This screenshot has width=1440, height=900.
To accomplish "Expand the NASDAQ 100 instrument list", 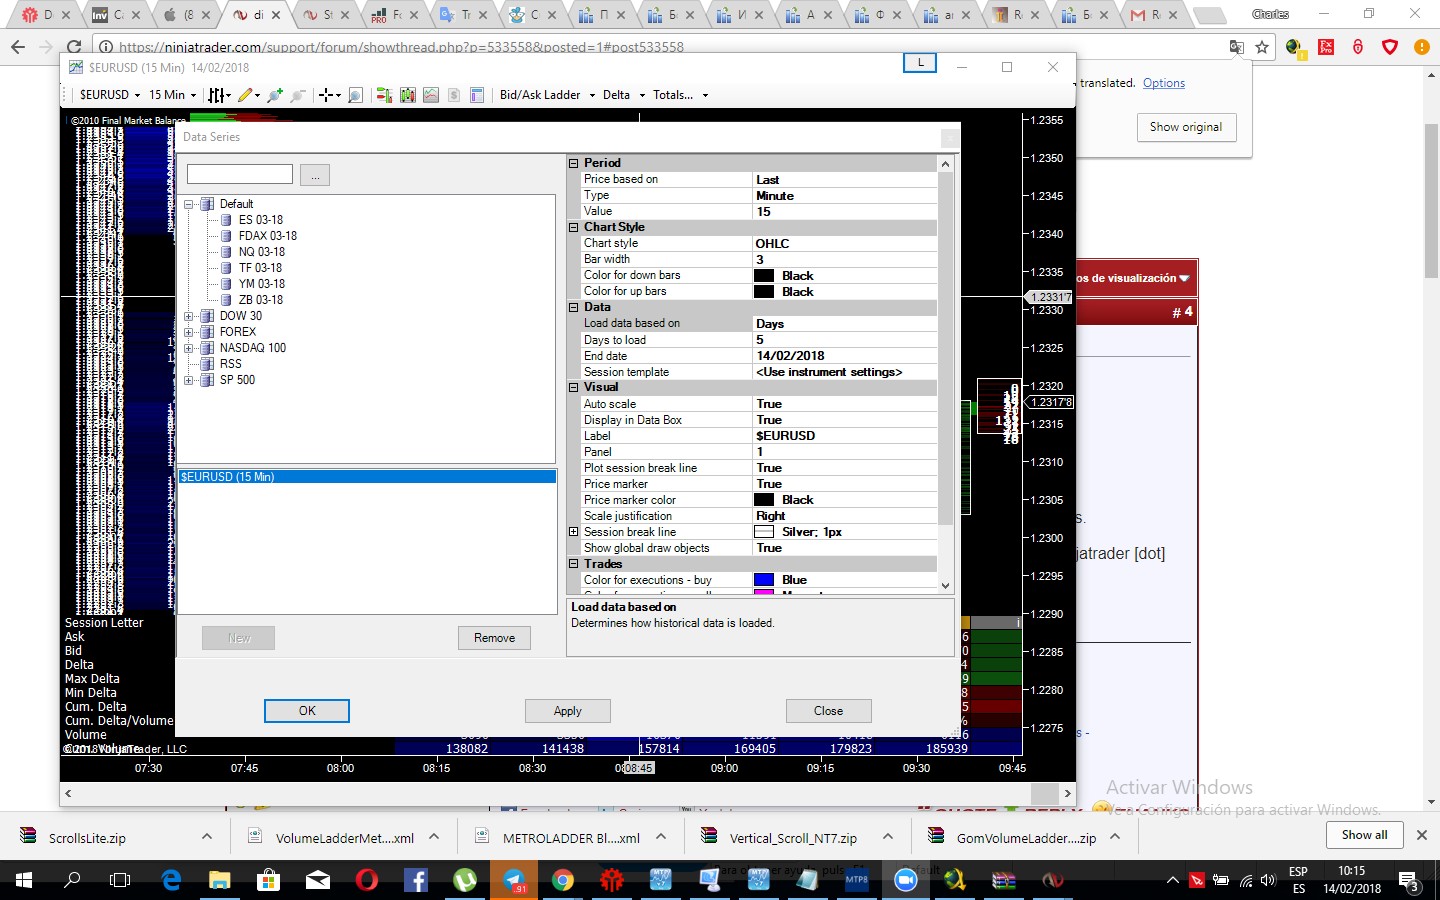I will (188, 348).
